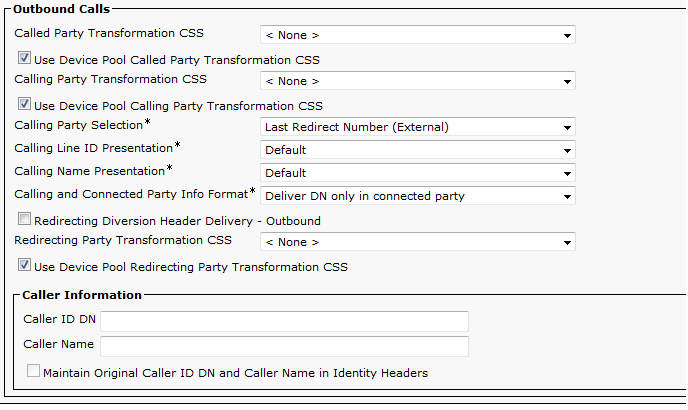Open the Called Party Transformation CSS dropdown
Viewport: 688px width, 410px height.
tap(417, 35)
